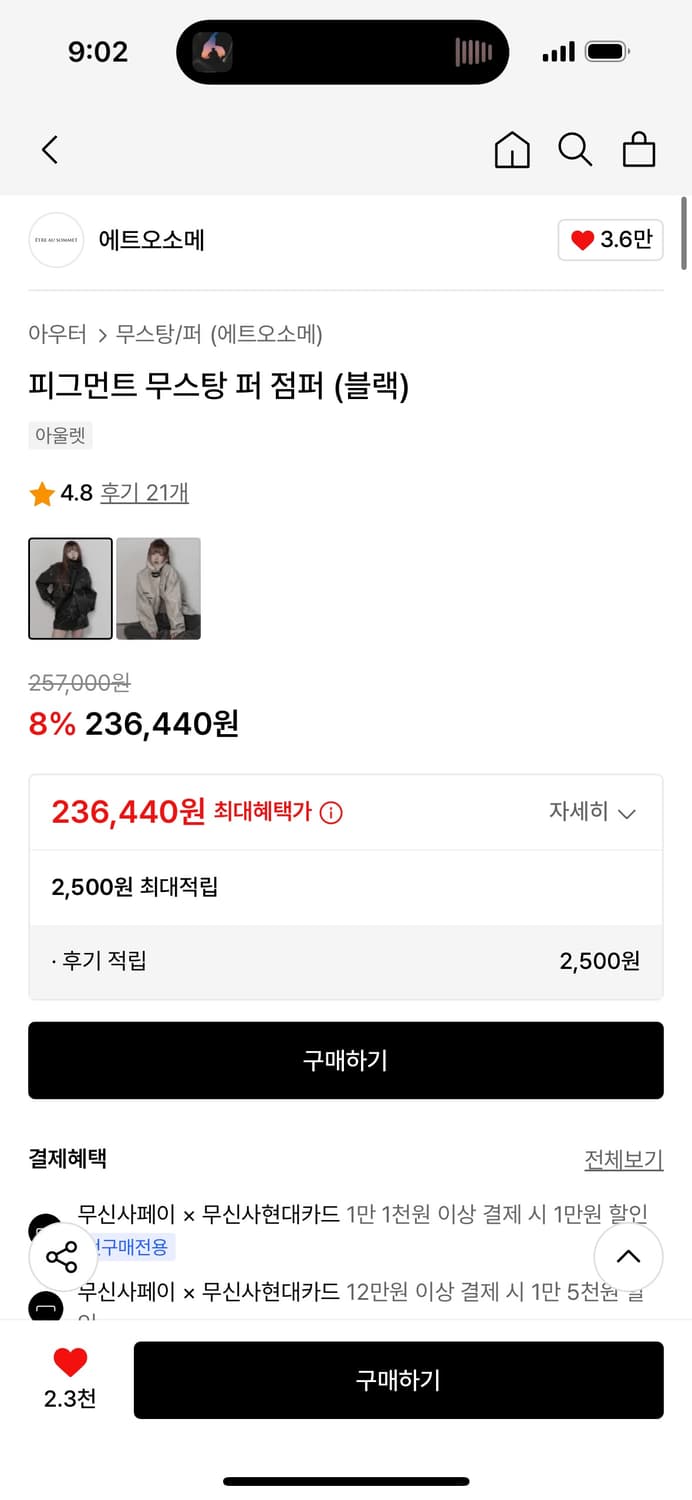Image resolution: width=692 pixels, height=1500 pixels.
Task: Toggle product like heart showing 2.3천
Action: (70, 1377)
